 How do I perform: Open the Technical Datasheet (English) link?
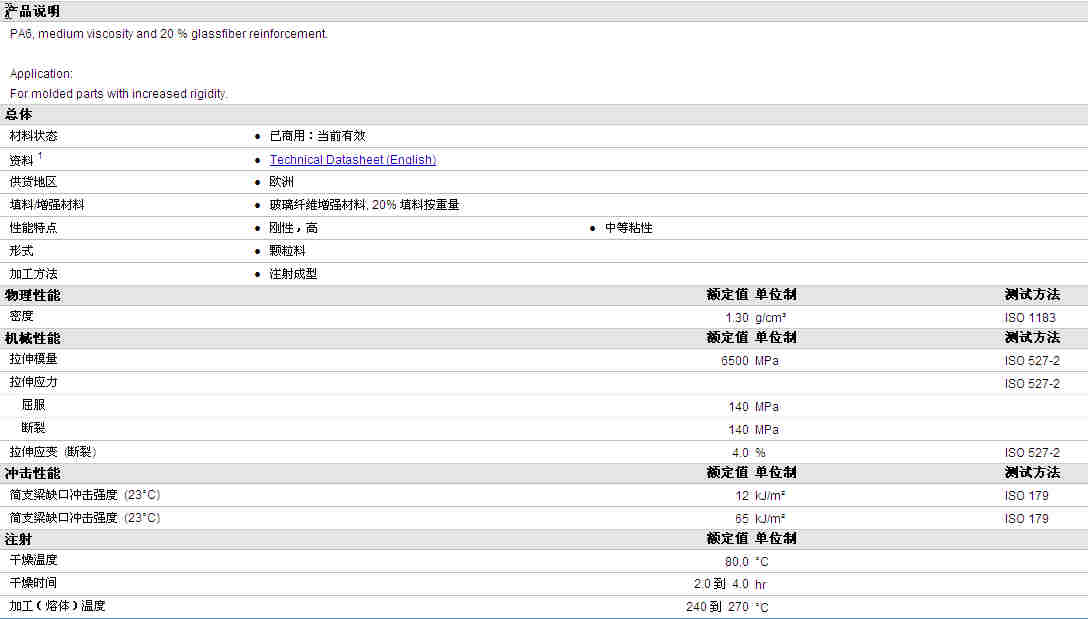352,160
